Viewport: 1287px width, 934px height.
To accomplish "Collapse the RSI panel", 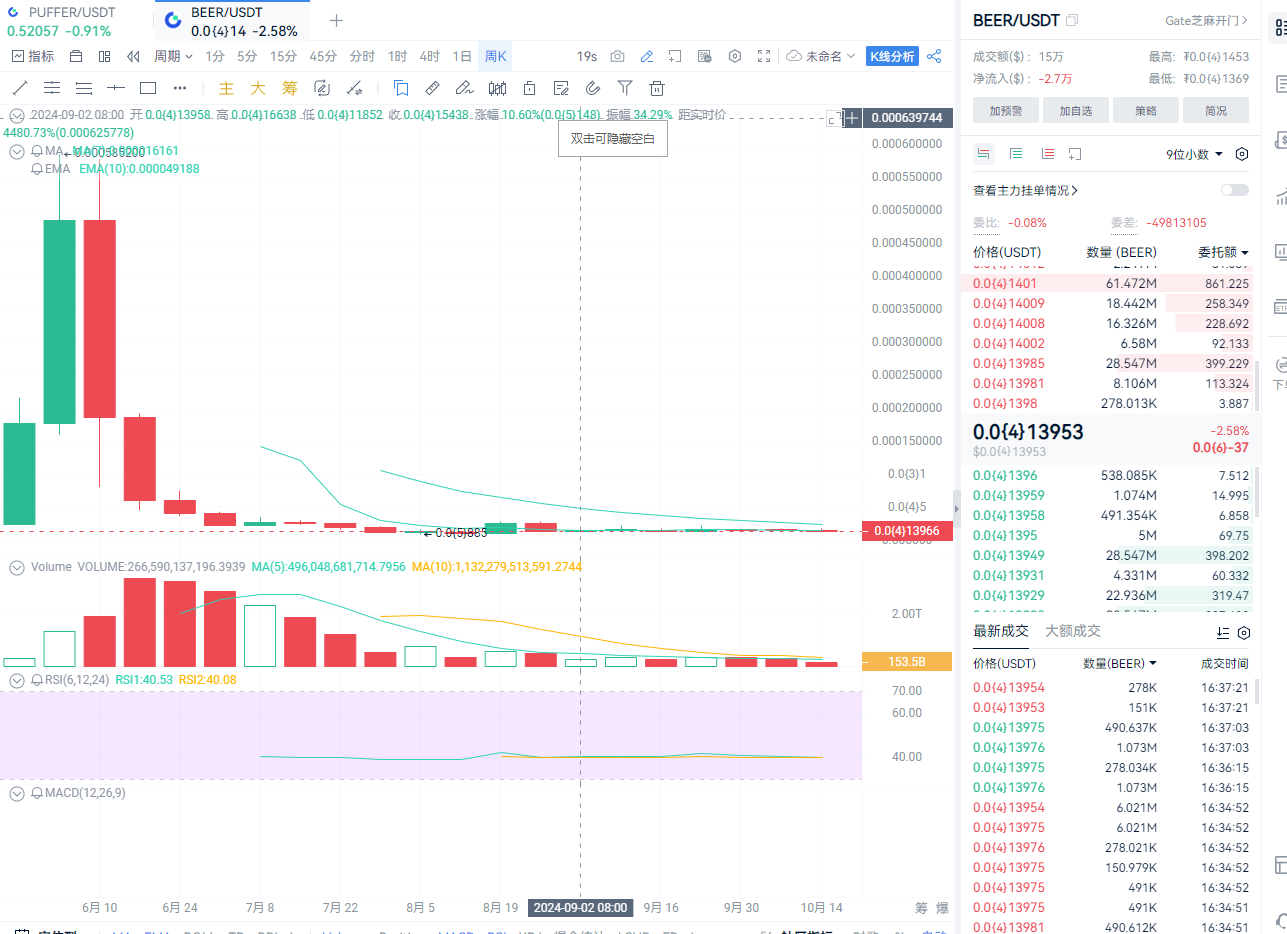I will [x=17, y=680].
